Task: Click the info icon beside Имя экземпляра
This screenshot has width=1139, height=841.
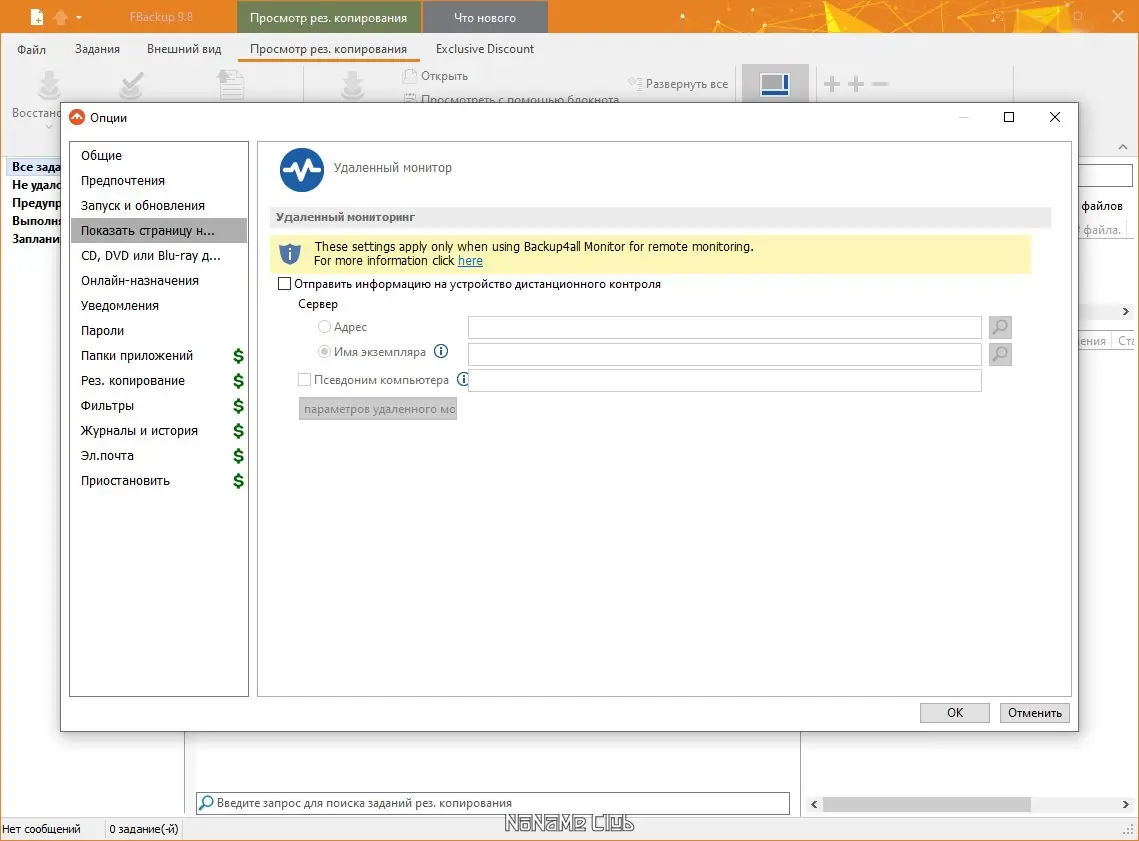Action: [441, 352]
